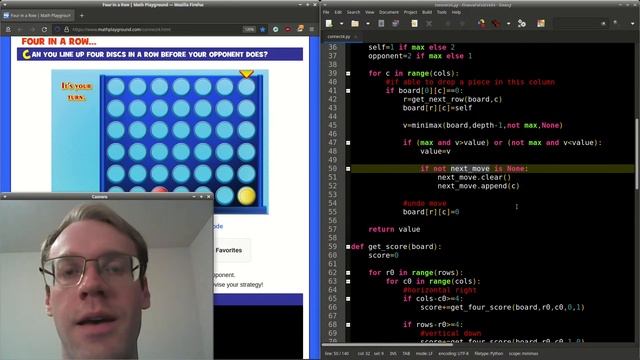Click the green circular extension icon in Firefox
The image size is (640, 360).
click(x=276, y=29)
